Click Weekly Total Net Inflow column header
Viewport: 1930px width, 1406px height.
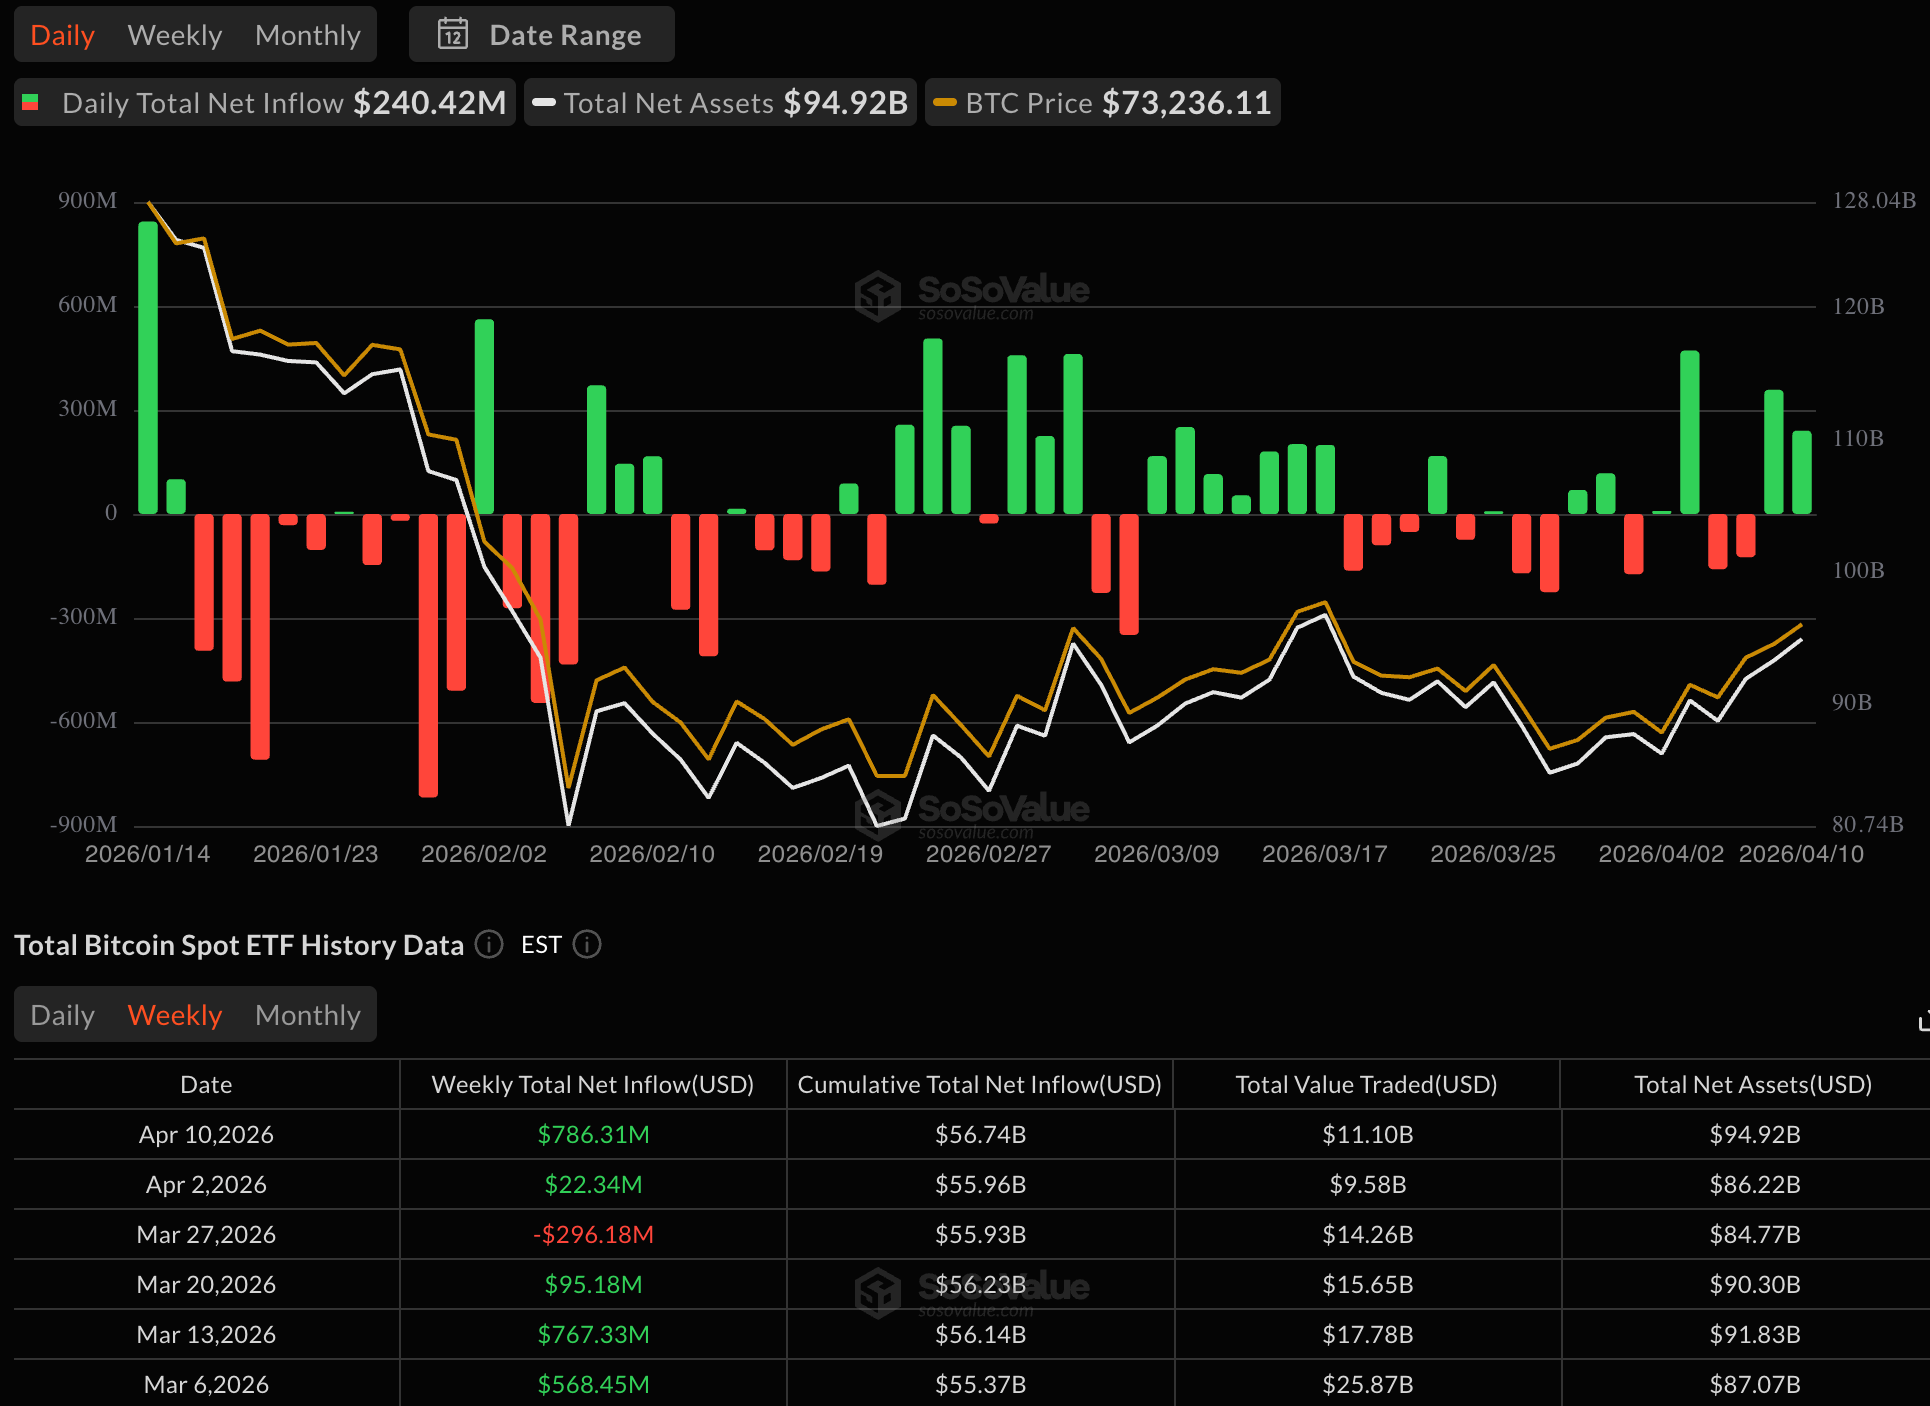(x=592, y=1085)
